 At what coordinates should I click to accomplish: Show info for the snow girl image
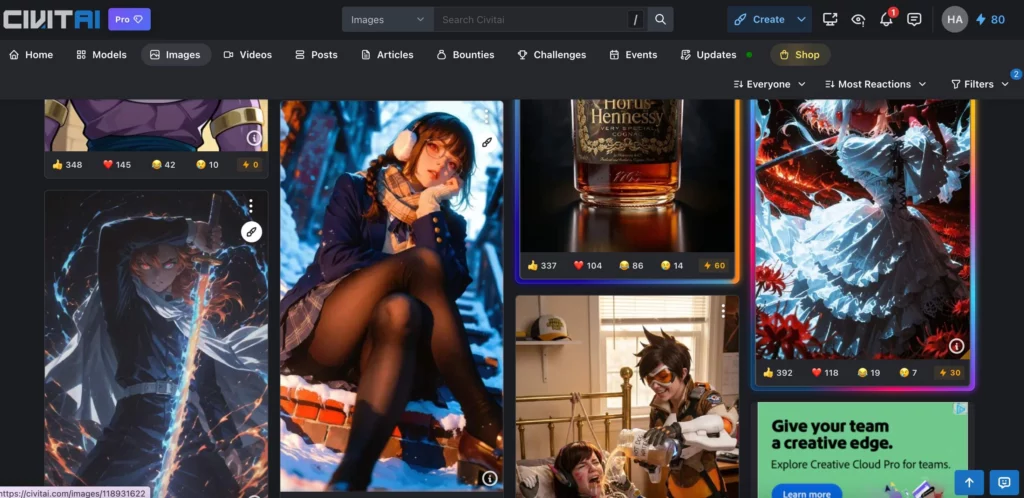pyautogui.click(x=490, y=480)
